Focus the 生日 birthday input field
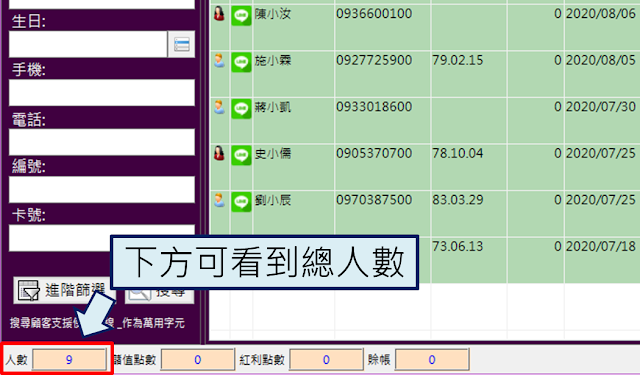Viewport: 640px width, 375px height. tap(88, 44)
